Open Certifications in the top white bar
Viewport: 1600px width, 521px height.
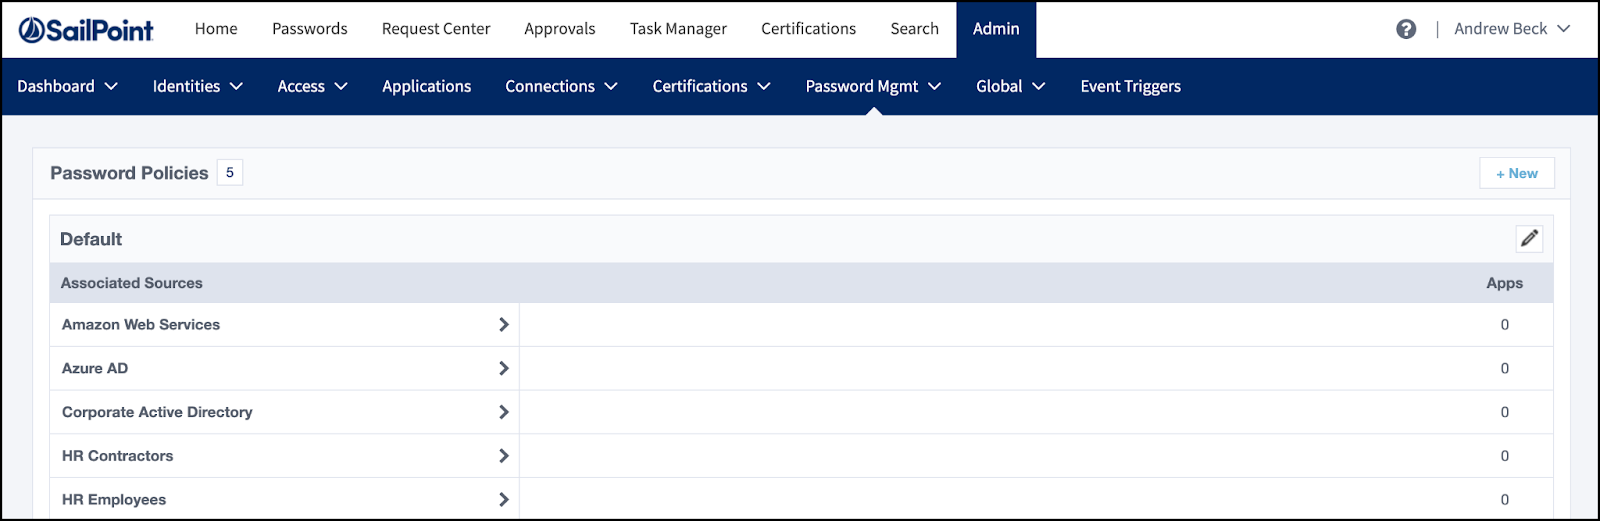808,29
